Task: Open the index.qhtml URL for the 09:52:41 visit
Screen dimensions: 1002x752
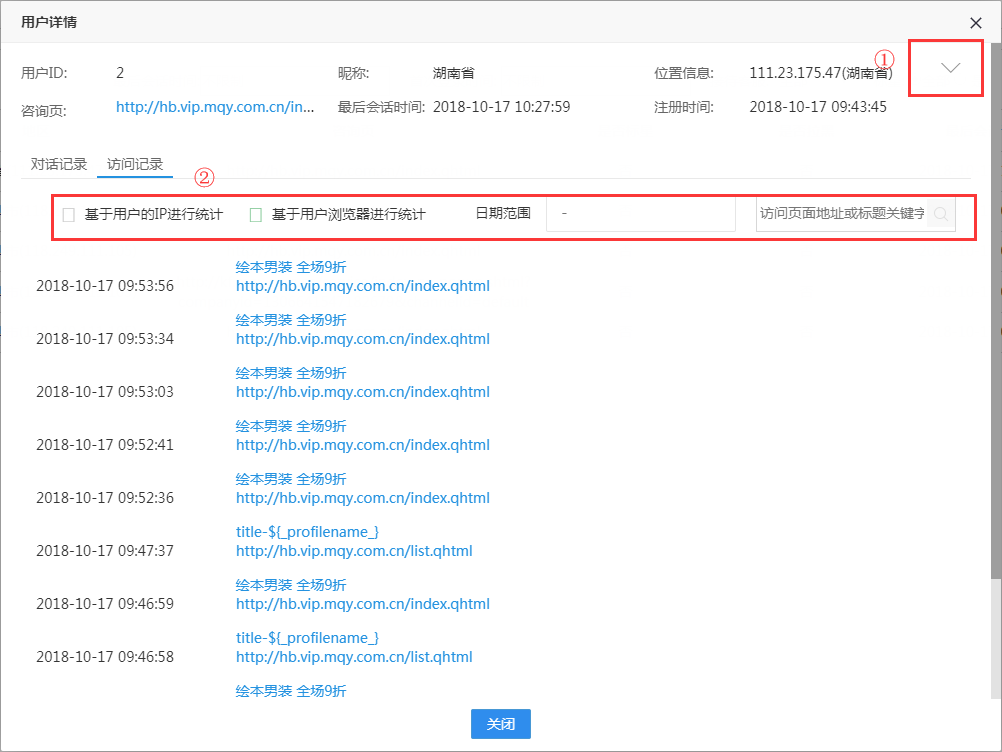Action: click(362, 445)
